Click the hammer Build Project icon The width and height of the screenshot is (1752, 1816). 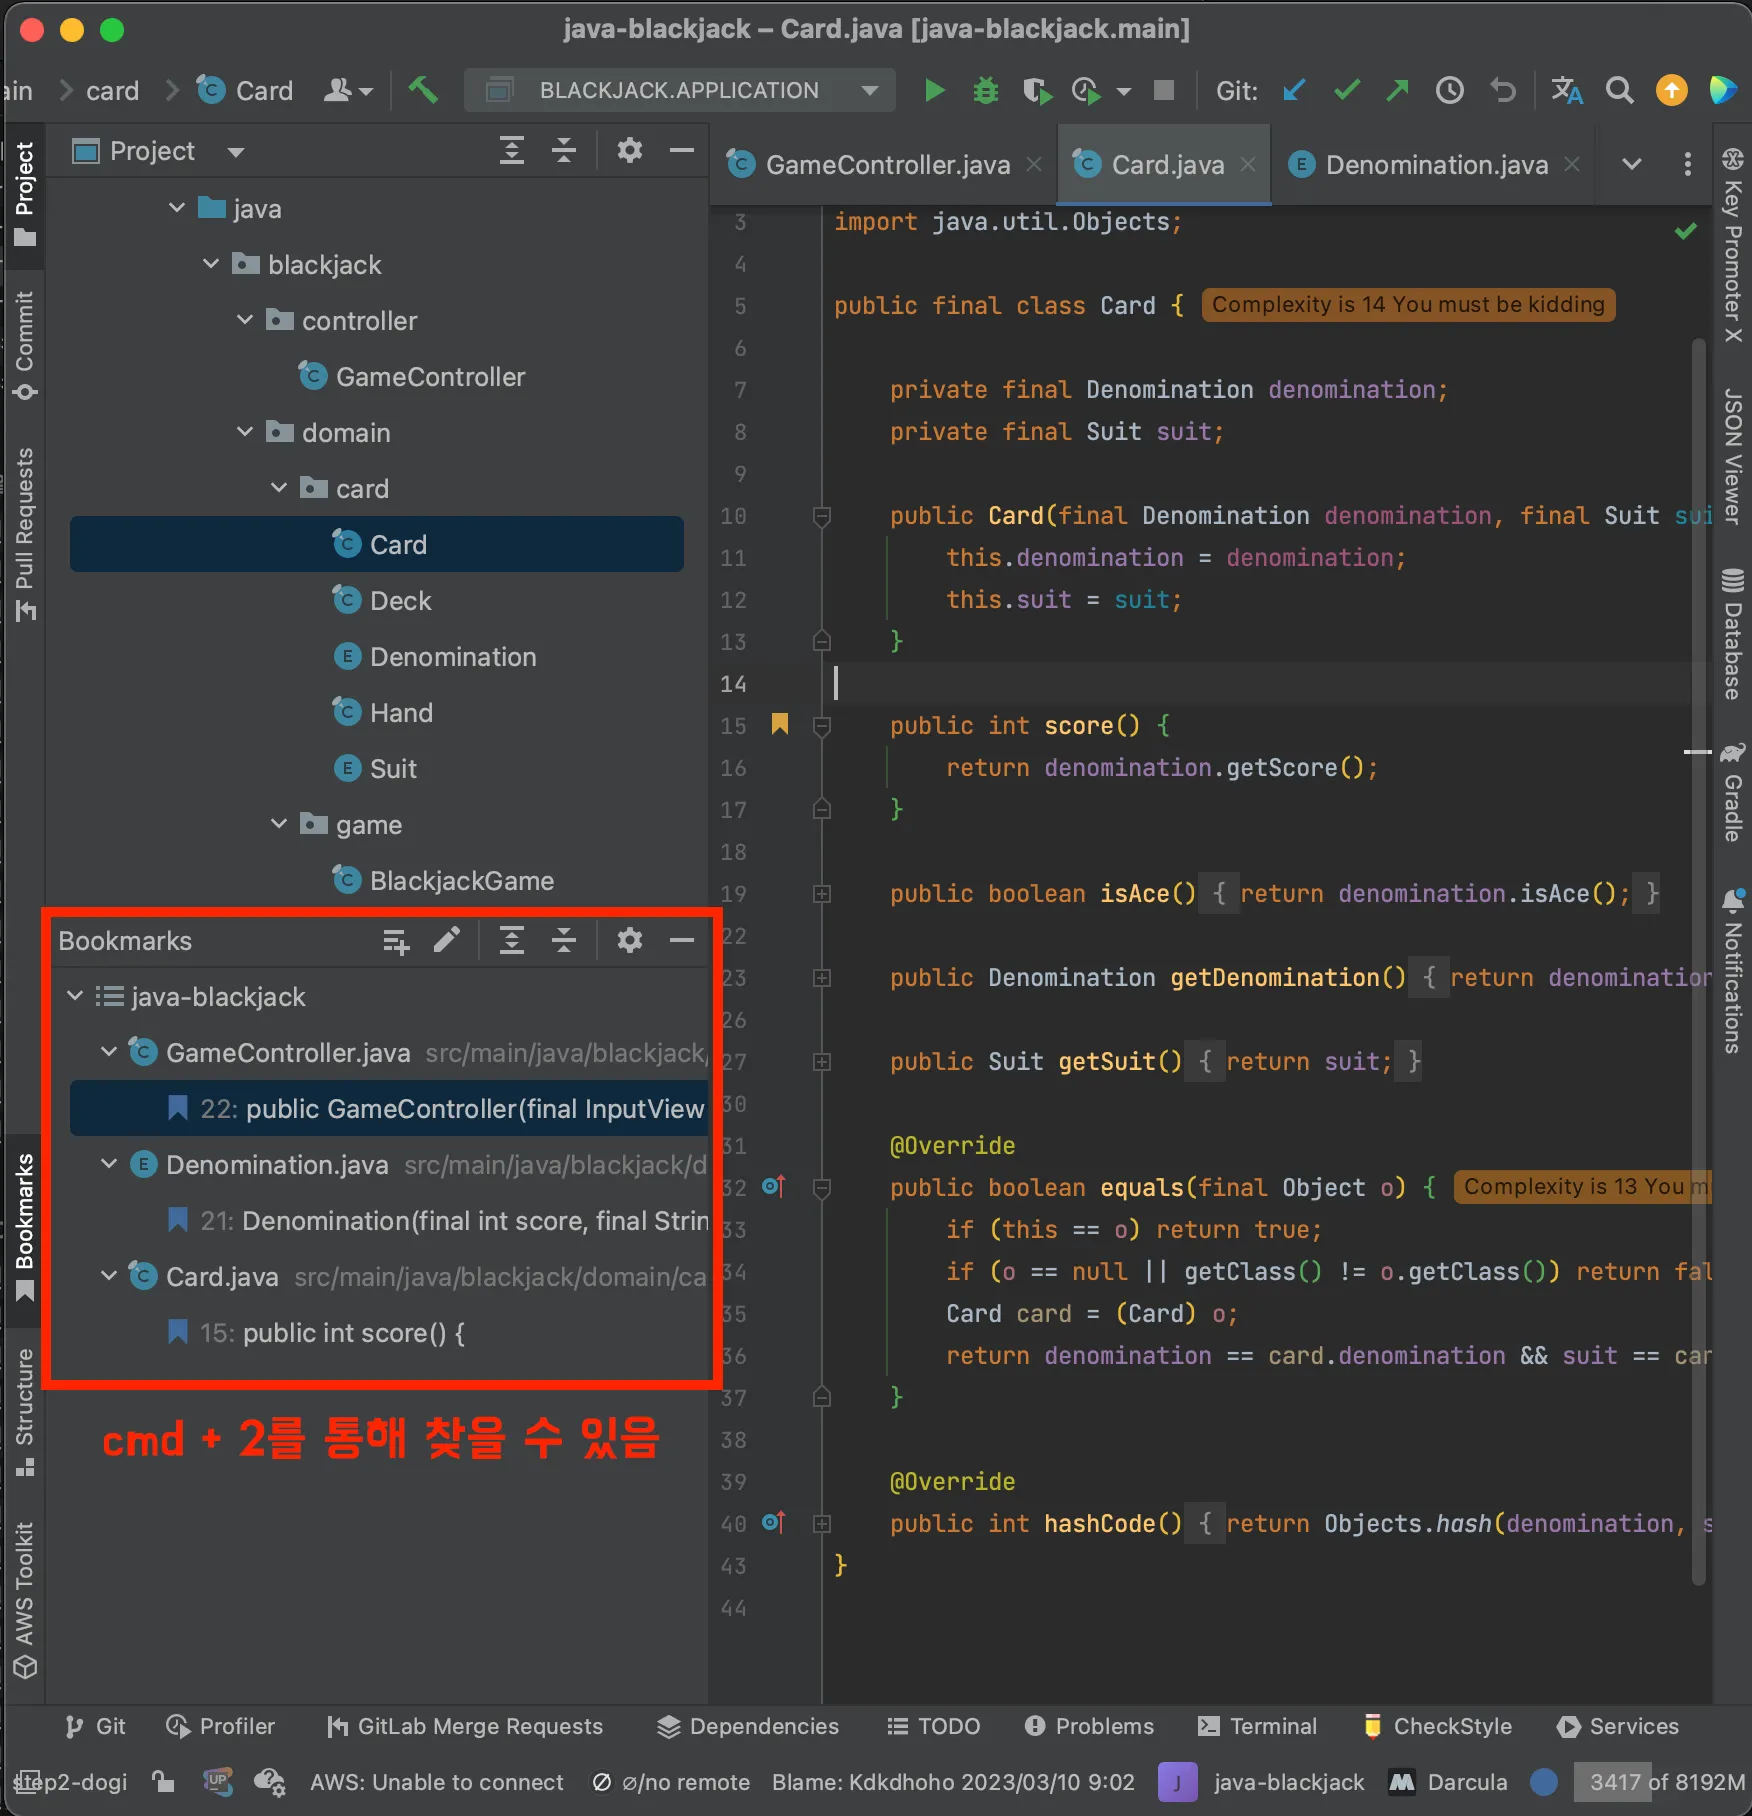click(x=423, y=91)
